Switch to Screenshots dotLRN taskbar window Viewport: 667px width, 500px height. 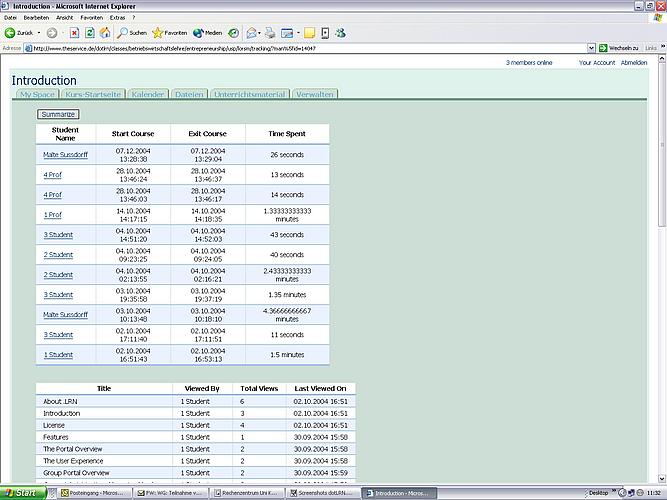click(323, 493)
